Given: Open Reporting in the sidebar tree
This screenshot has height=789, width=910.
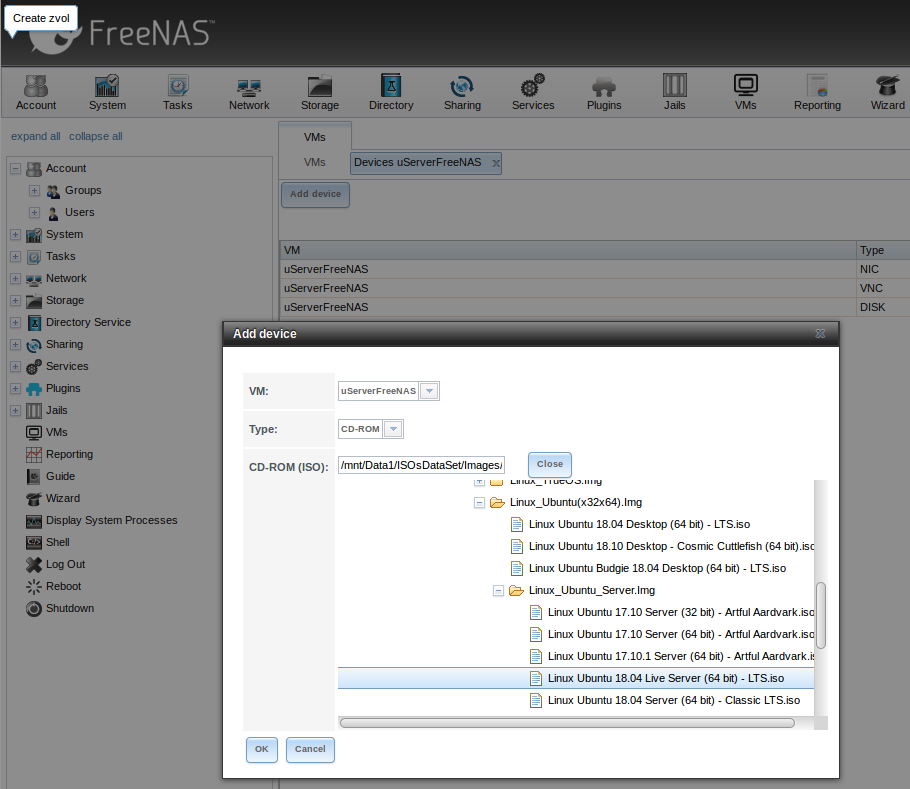Looking at the screenshot, I should click(x=69, y=454).
